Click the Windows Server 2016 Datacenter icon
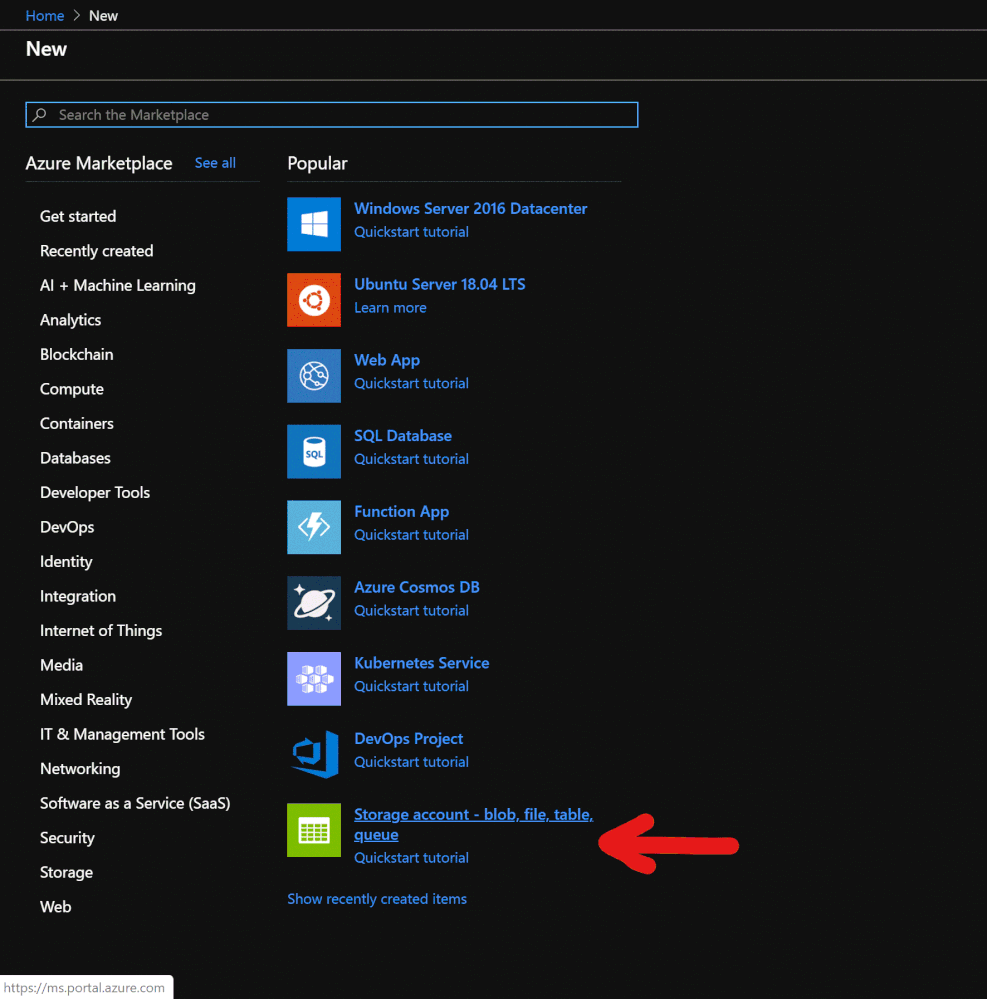Viewport: 987px width, 999px height. (313, 224)
